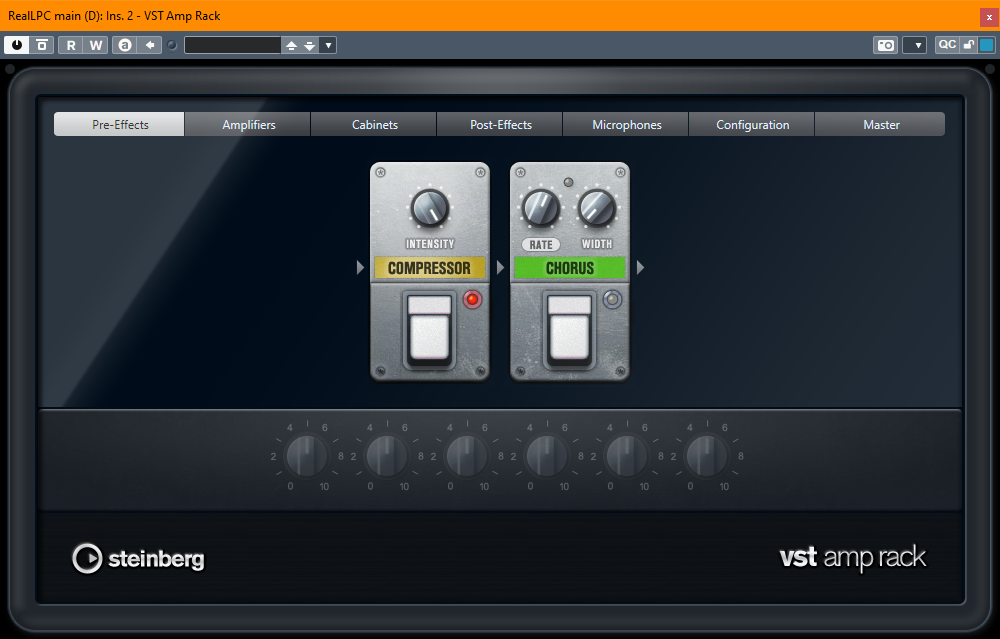Click the Compressor Intensity knob
Screen dimensions: 1000x639
tap(429, 208)
